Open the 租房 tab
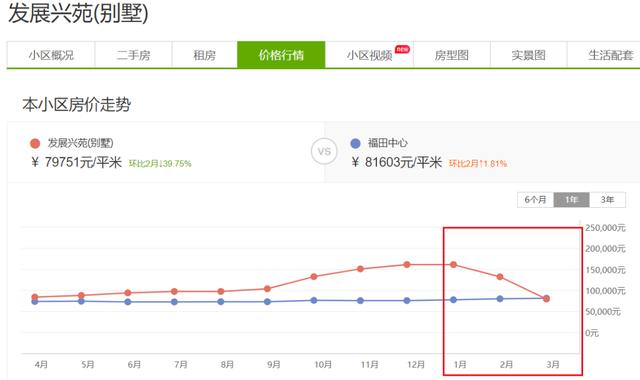Screen dimensions: 640x380 click(204, 55)
